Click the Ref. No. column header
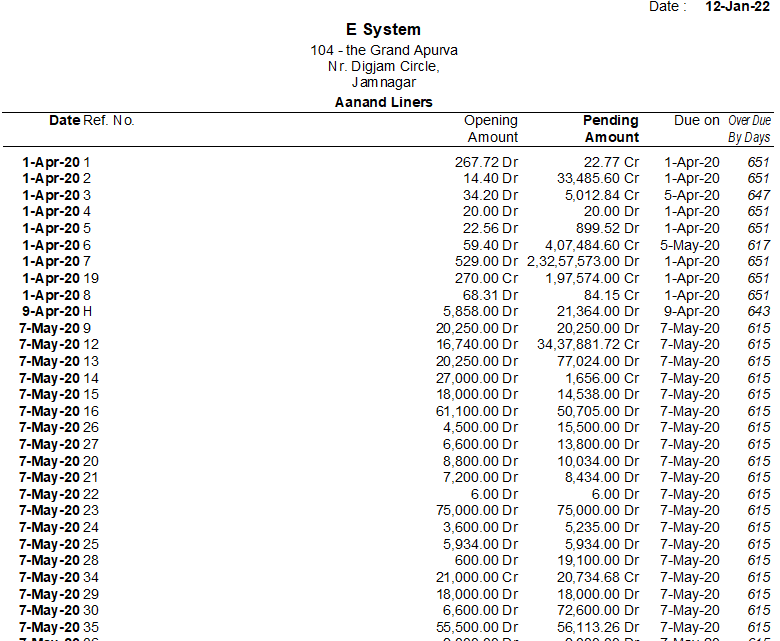The height and width of the screenshot is (641, 780). tap(109, 120)
